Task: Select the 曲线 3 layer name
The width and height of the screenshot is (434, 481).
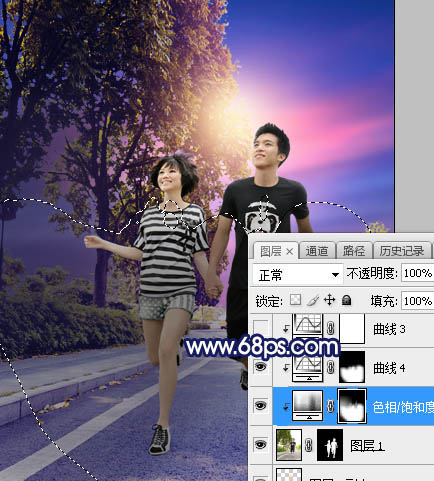Action: (x=389, y=329)
